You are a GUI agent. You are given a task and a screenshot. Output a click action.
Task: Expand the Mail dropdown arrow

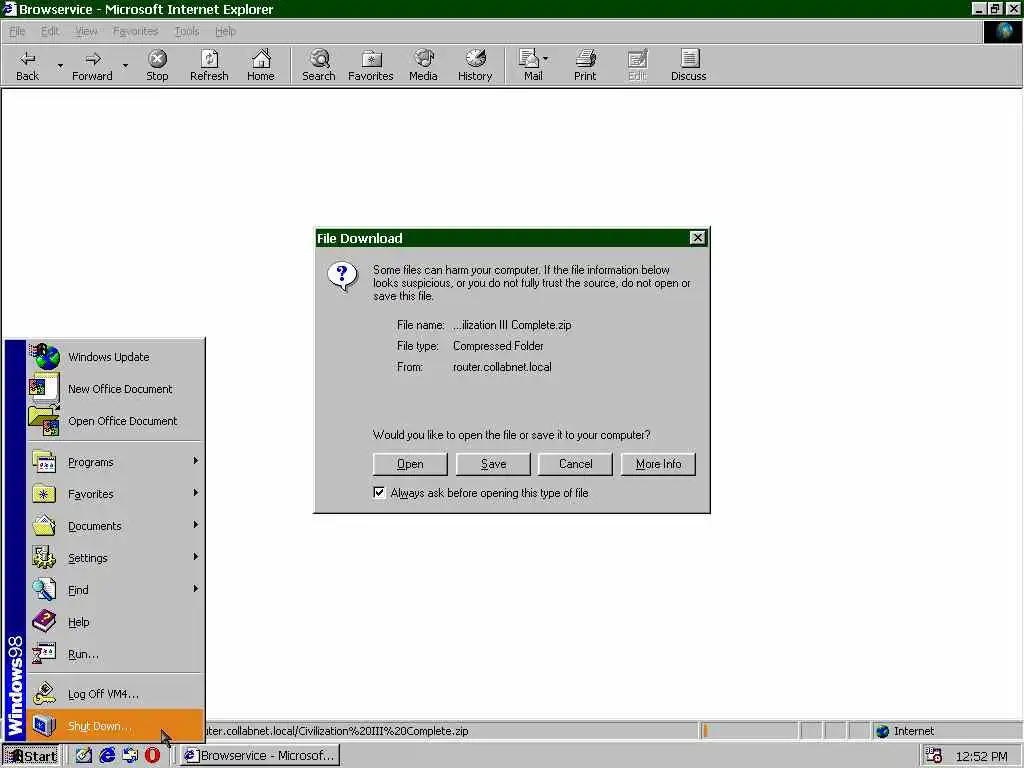[545, 59]
